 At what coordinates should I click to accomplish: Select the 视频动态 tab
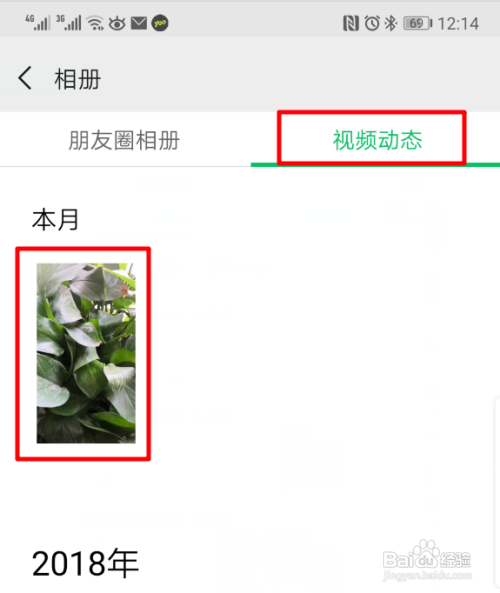[x=377, y=140]
